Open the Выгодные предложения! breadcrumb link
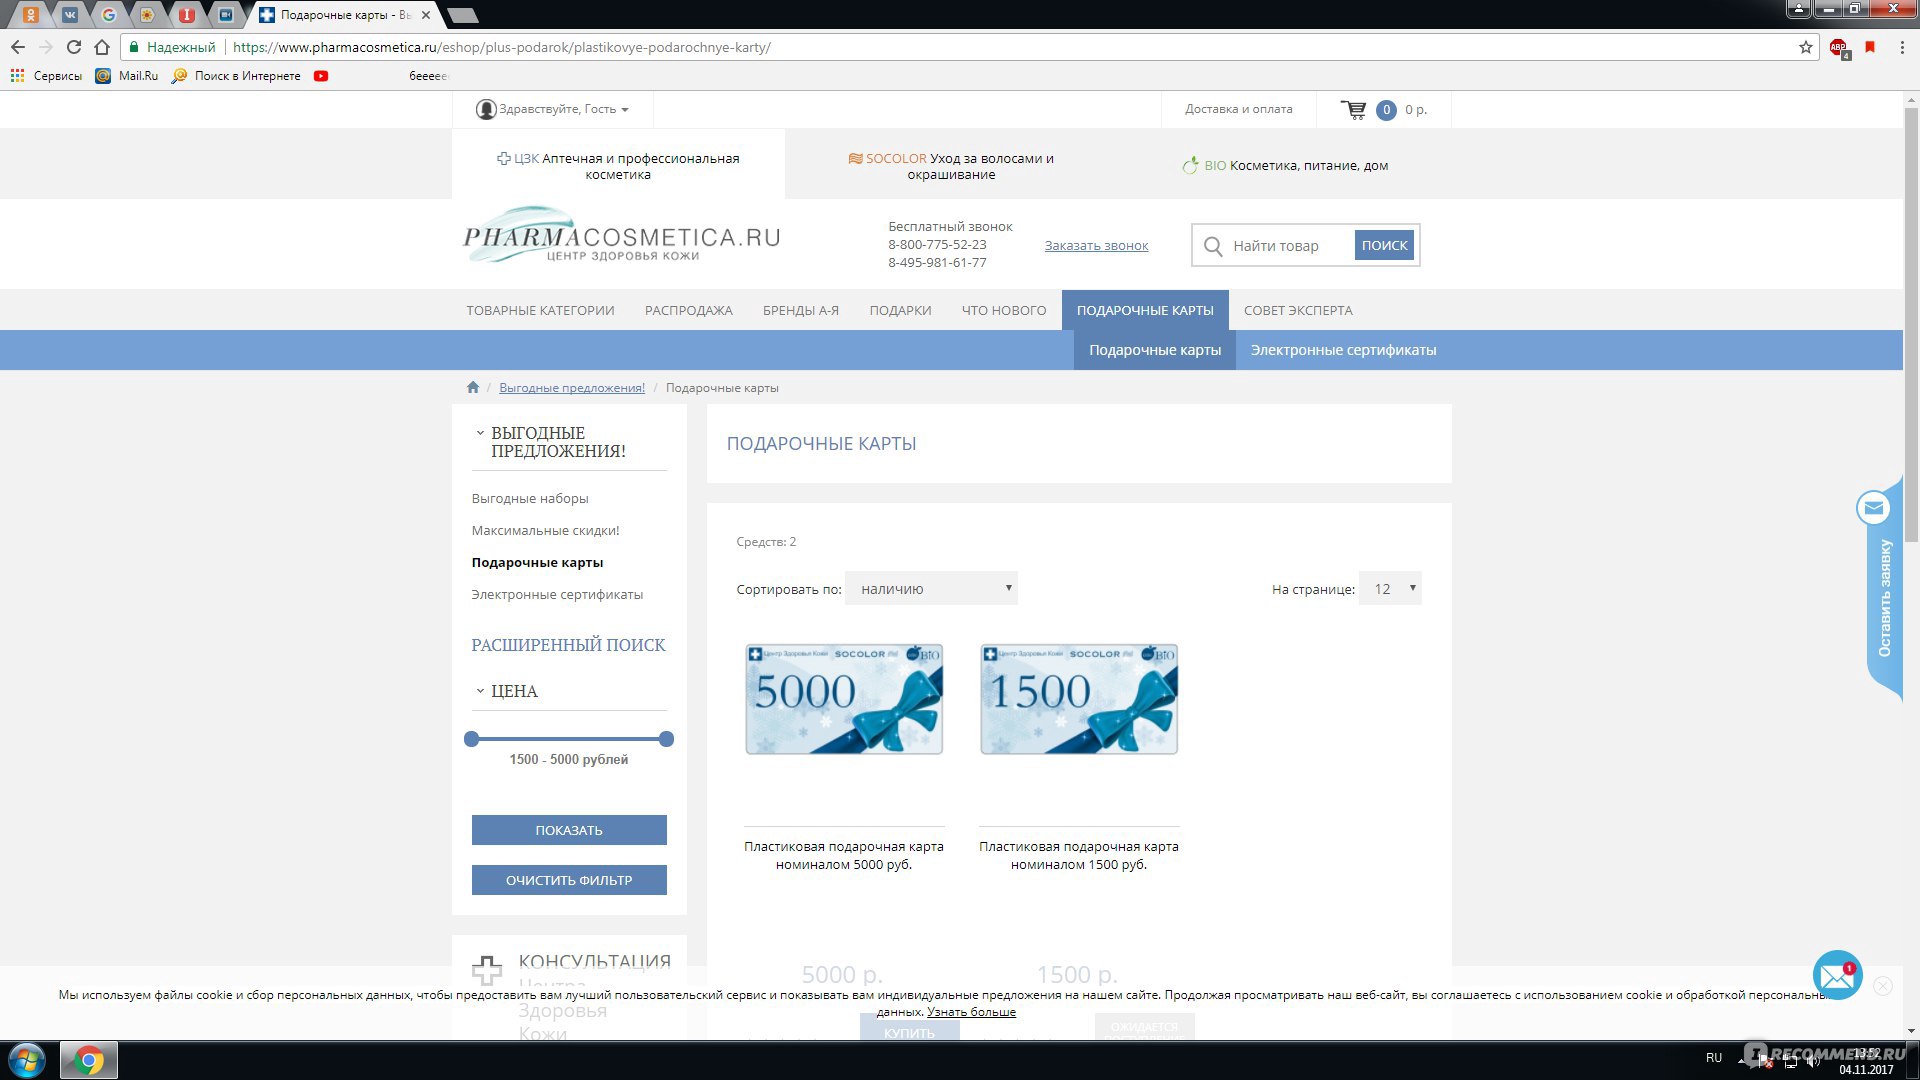This screenshot has height=1080, width=1920. (x=572, y=388)
